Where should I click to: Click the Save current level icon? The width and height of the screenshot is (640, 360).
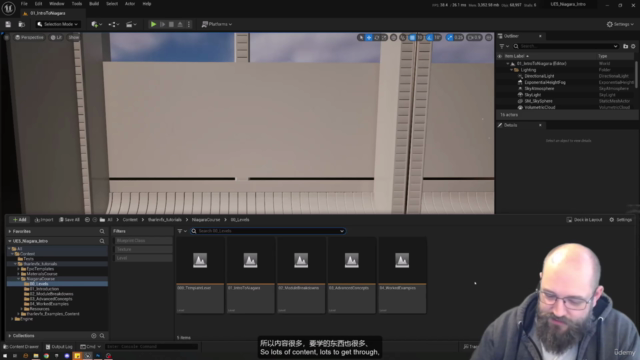[8, 24]
